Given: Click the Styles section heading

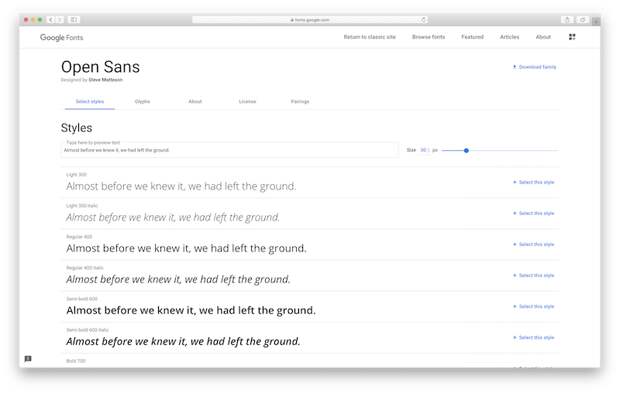Looking at the screenshot, I should click(76, 128).
